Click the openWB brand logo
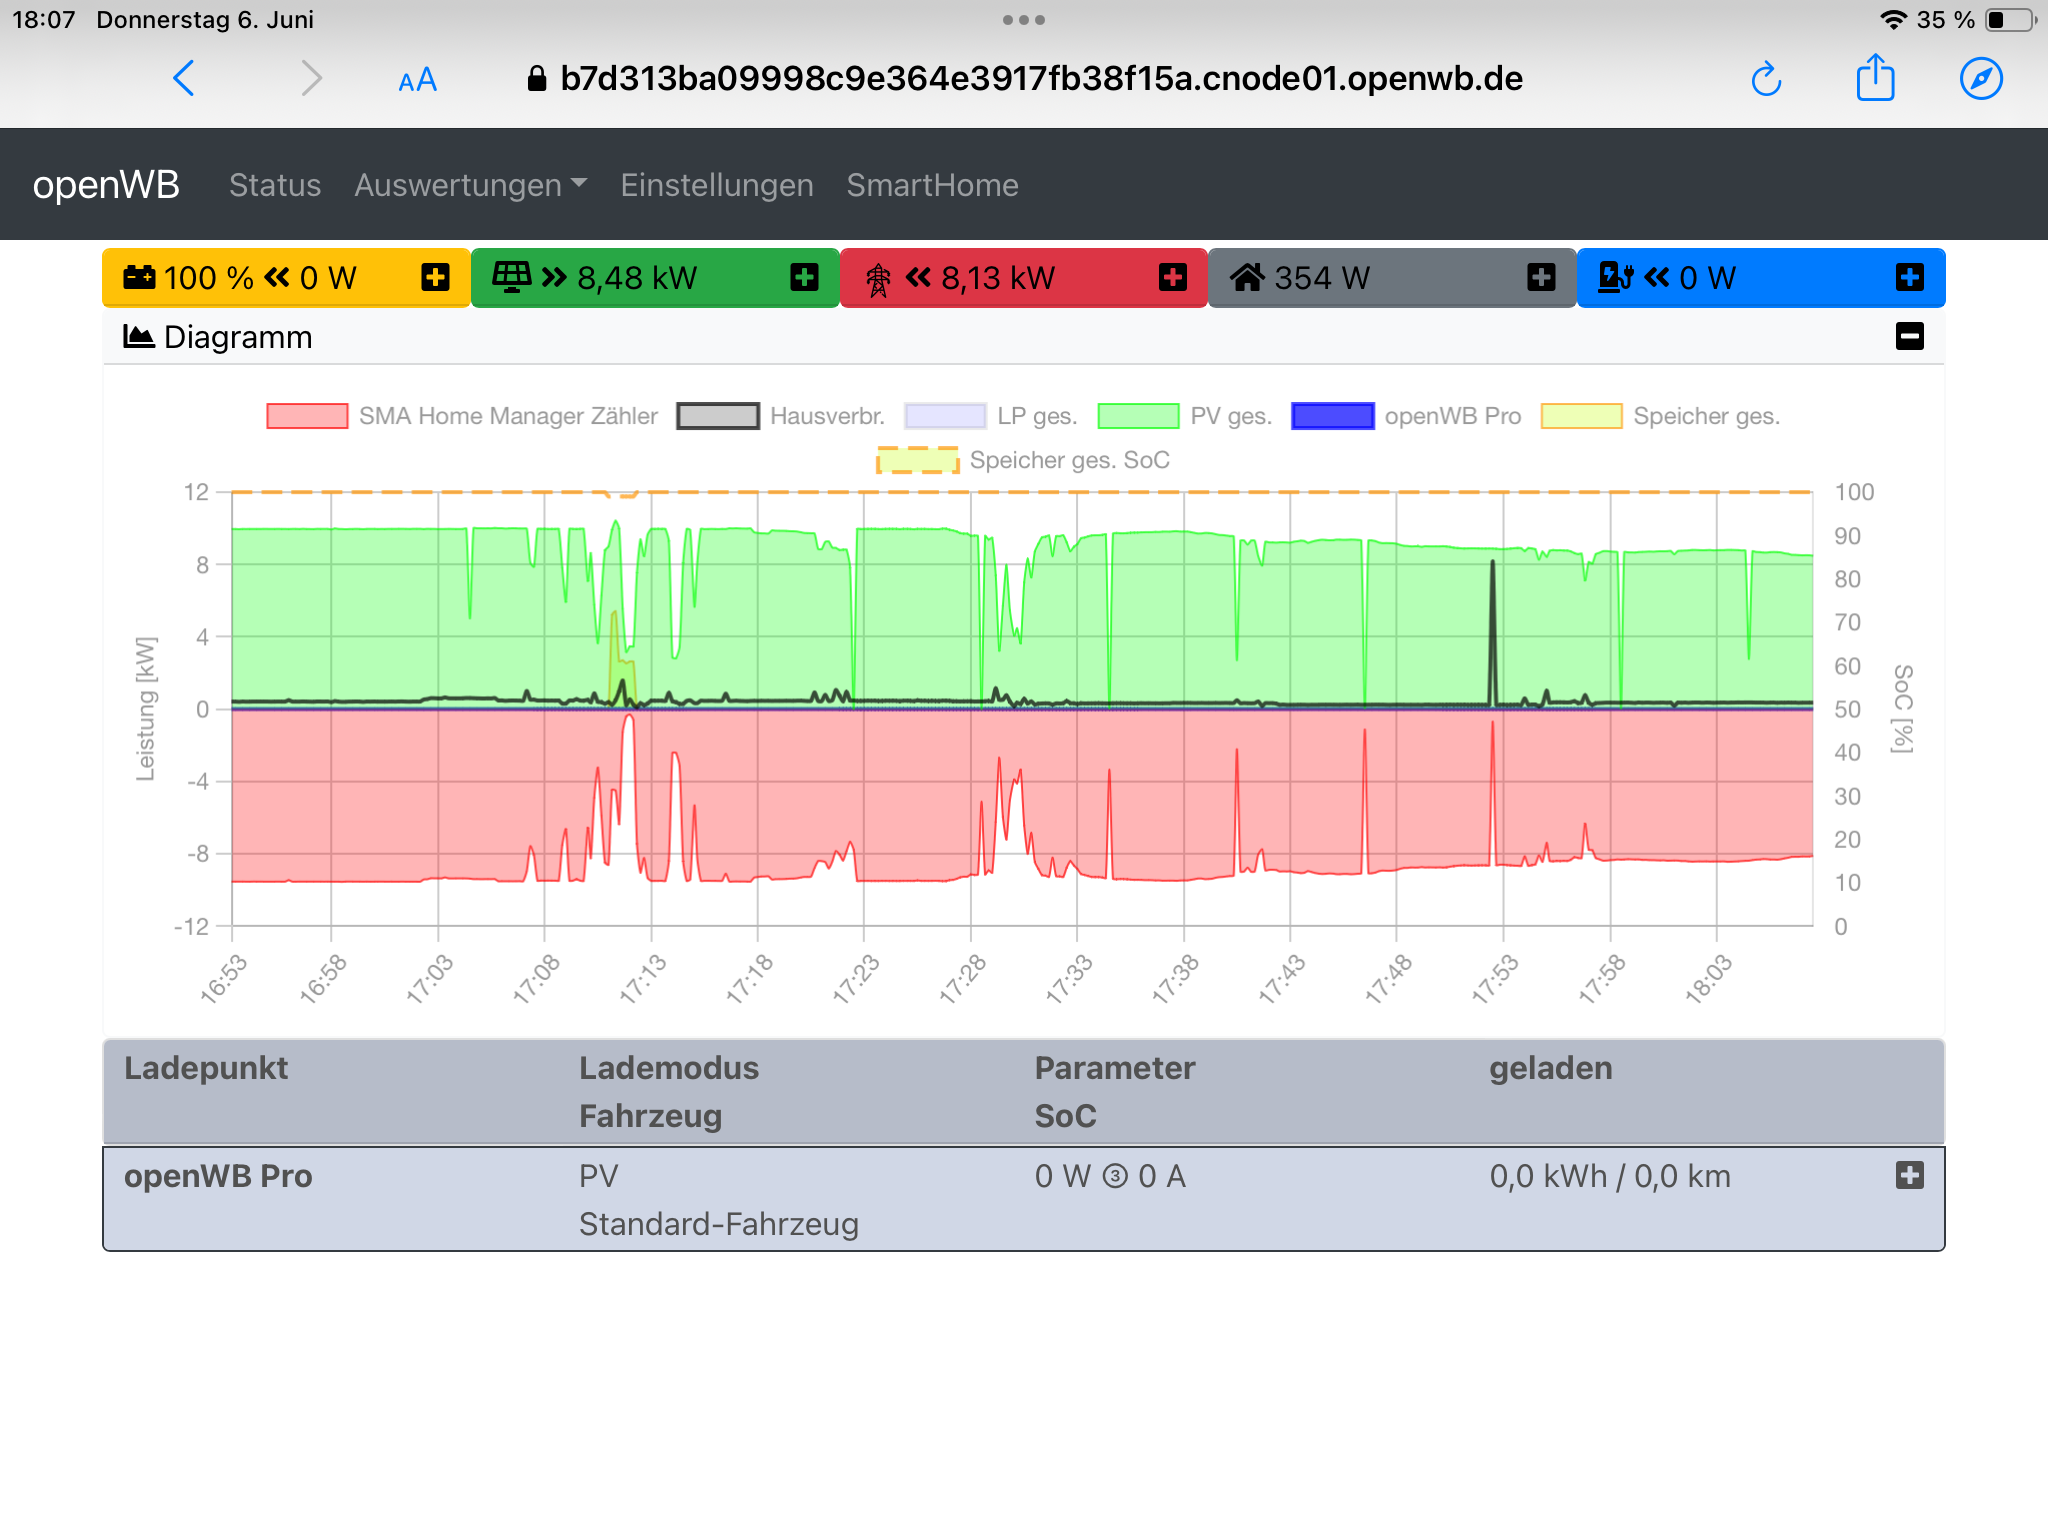This screenshot has height=1536, width=2048. (106, 185)
